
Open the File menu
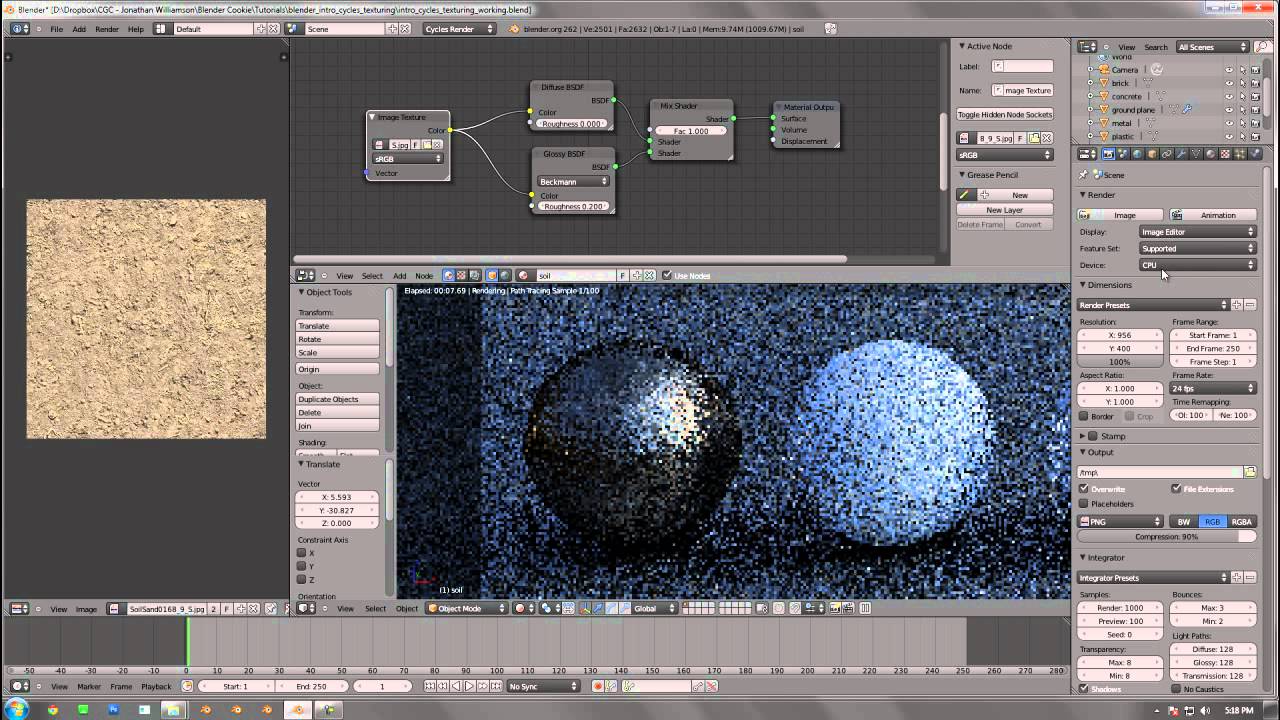pyautogui.click(x=57, y=29)
